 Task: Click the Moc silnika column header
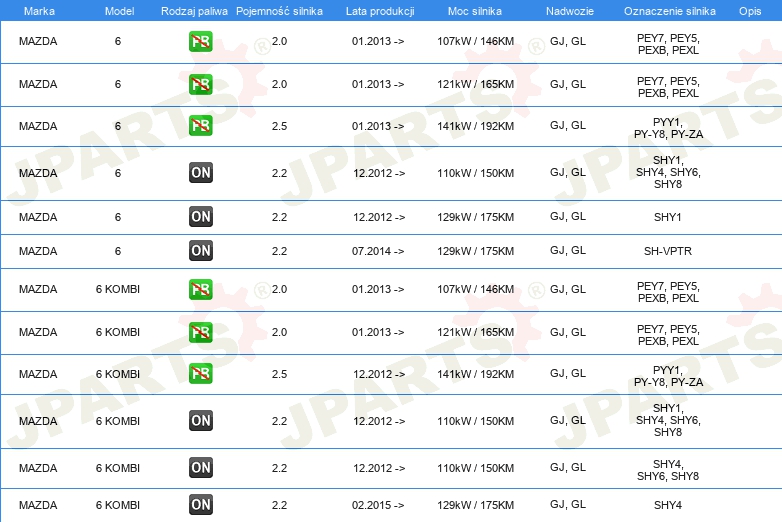(475, 11)
